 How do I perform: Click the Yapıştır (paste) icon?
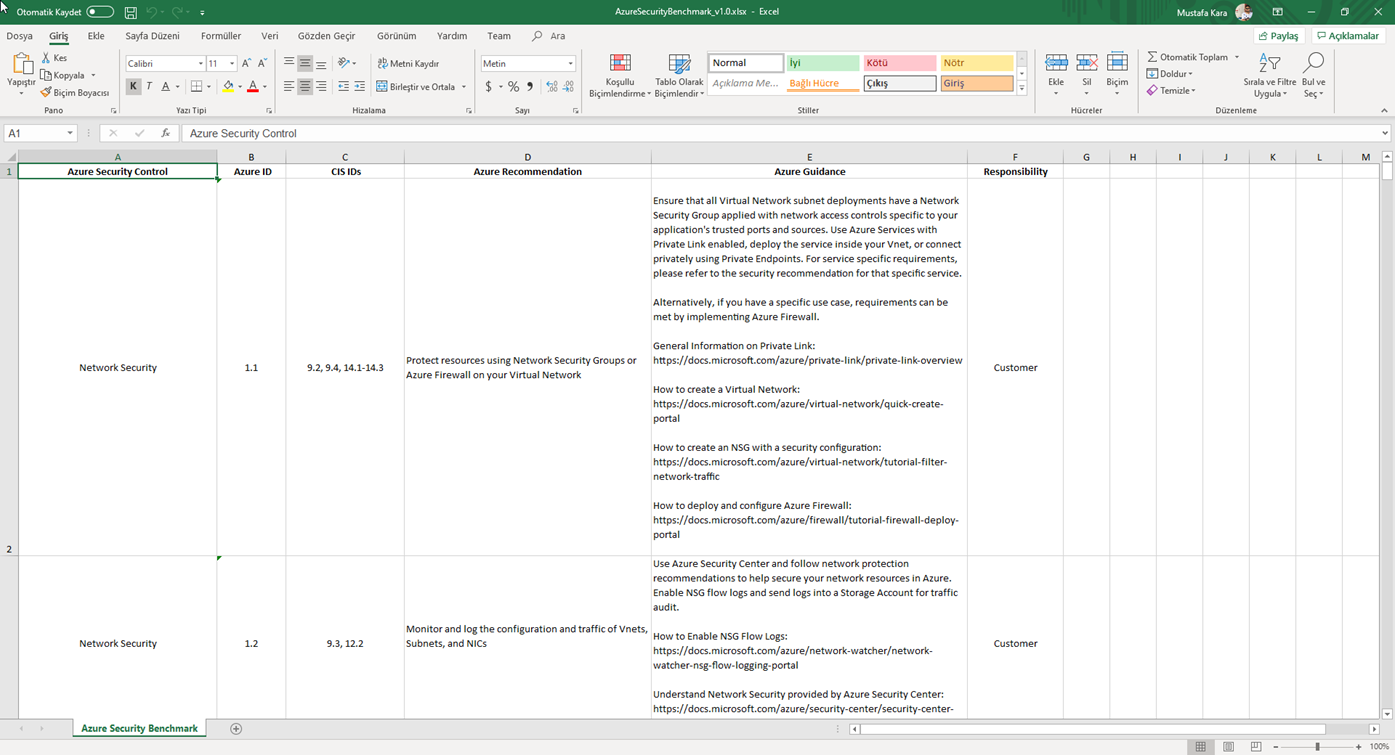point(21,66)
